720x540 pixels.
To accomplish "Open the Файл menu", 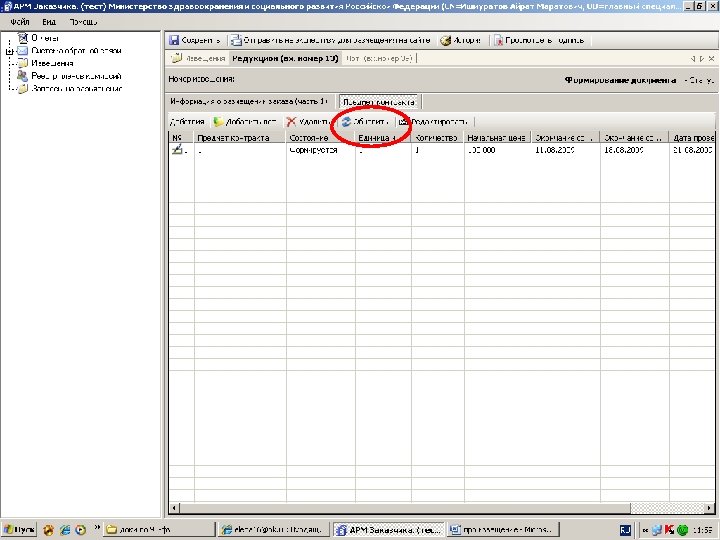I will [x=20, y=22].
